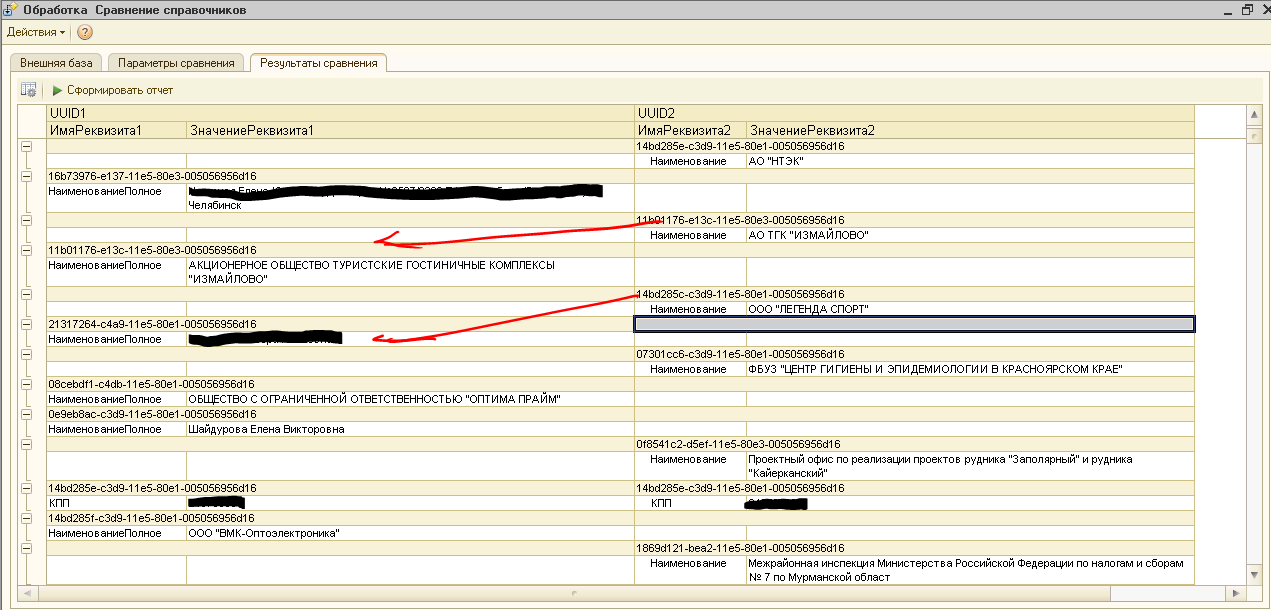
Task: Collapse the group containing АО ТГК "ИЗМАЙЛОВО"
Action: point(26,220)
